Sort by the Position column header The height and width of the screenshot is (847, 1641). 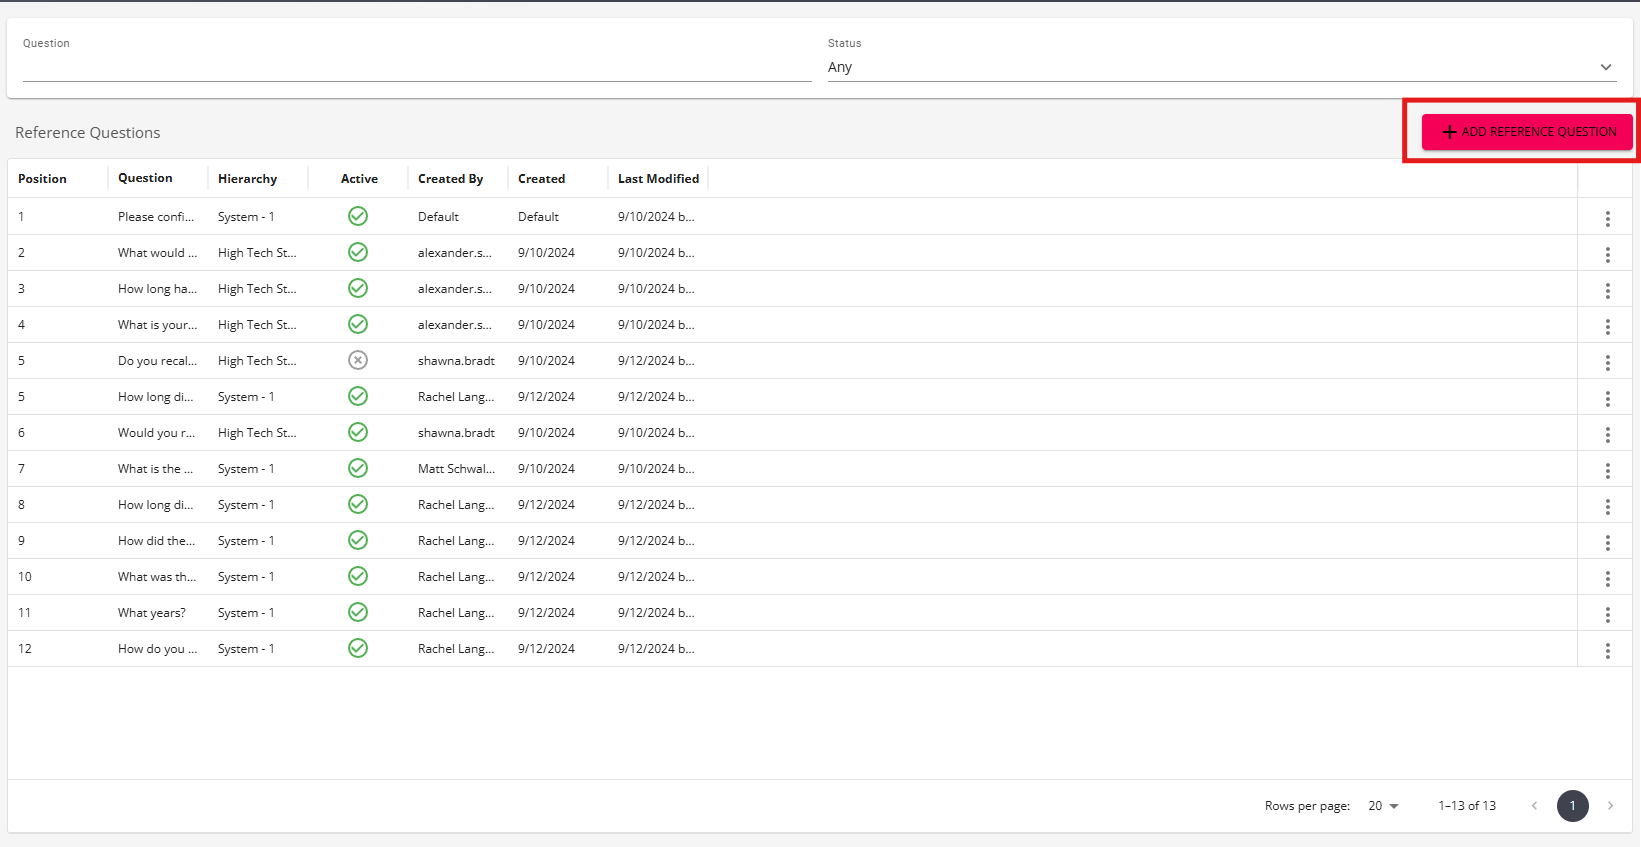pos(42,178)
